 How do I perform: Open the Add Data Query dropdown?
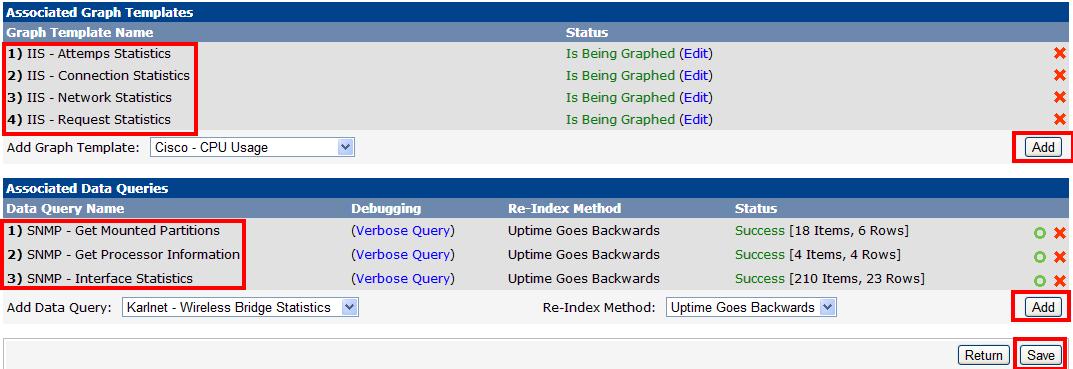(240, 307)
